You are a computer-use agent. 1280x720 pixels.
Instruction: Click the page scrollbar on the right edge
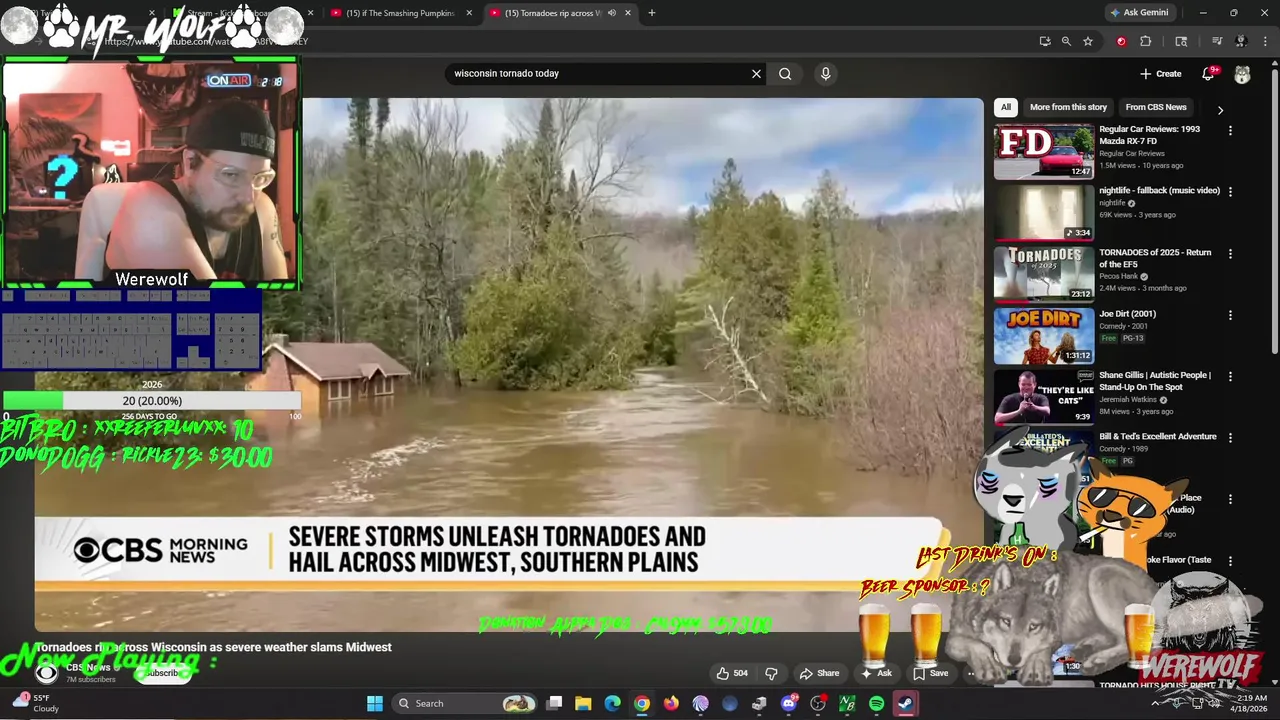tap(1275, 215)
